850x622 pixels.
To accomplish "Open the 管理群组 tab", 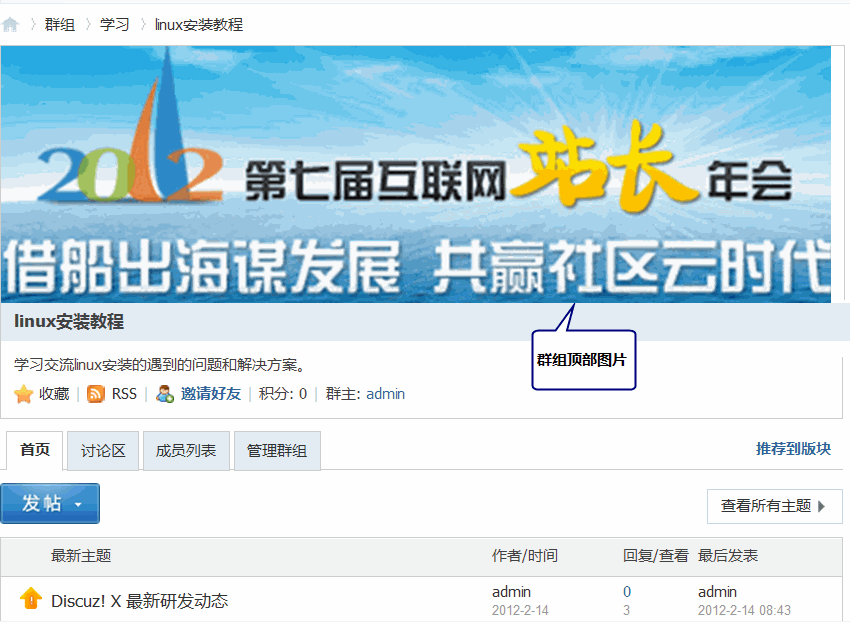I will point(277,451).
